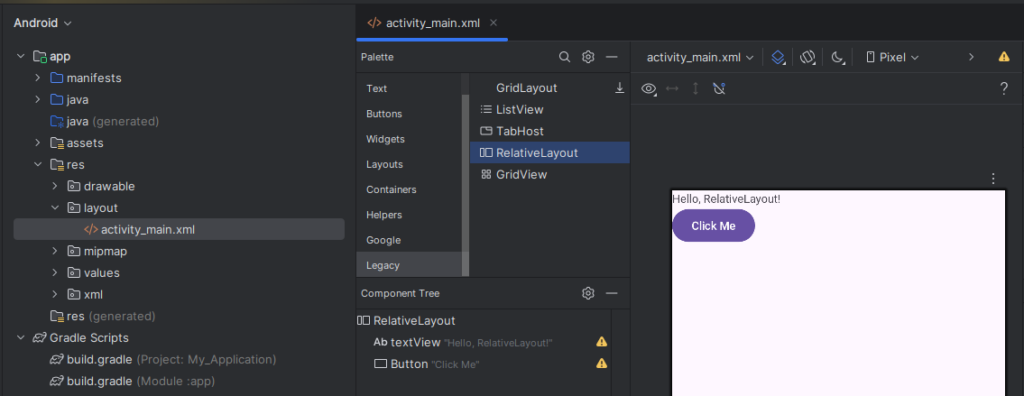Click the designer toolbar warning icon
1024x396 pixels.
[1004, 57]
